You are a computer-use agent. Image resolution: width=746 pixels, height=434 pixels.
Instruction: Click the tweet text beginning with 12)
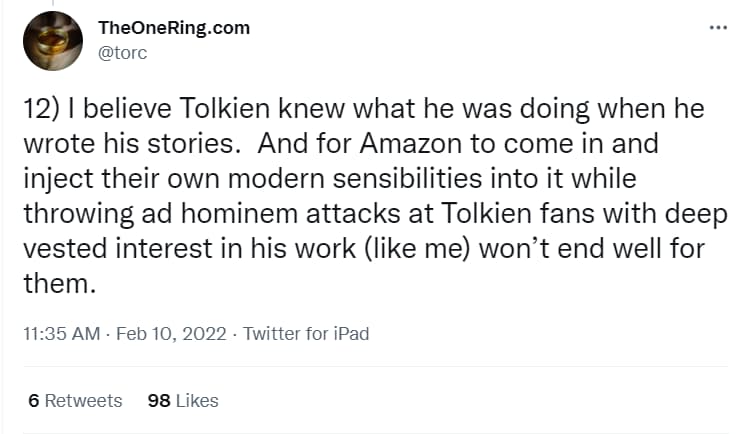click(375, 196)
